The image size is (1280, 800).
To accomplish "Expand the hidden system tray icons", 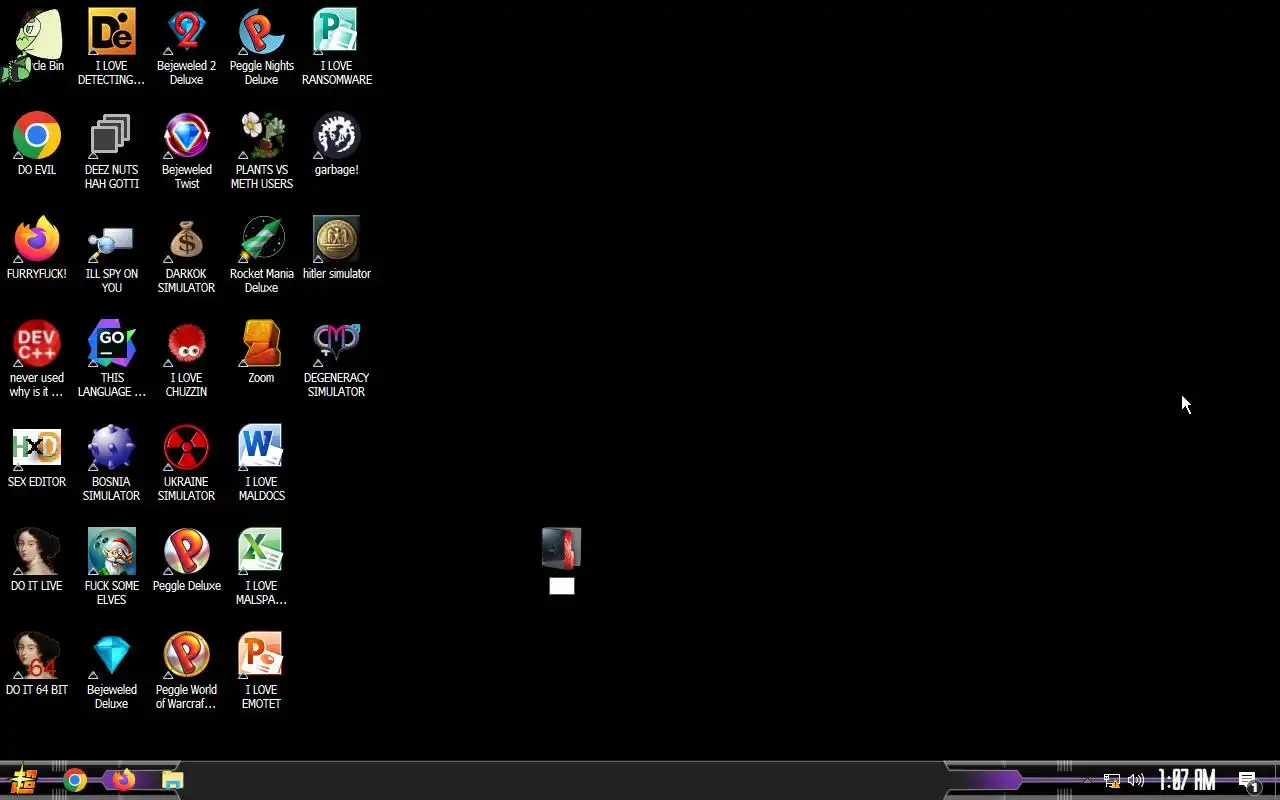I will [1087, 780].
